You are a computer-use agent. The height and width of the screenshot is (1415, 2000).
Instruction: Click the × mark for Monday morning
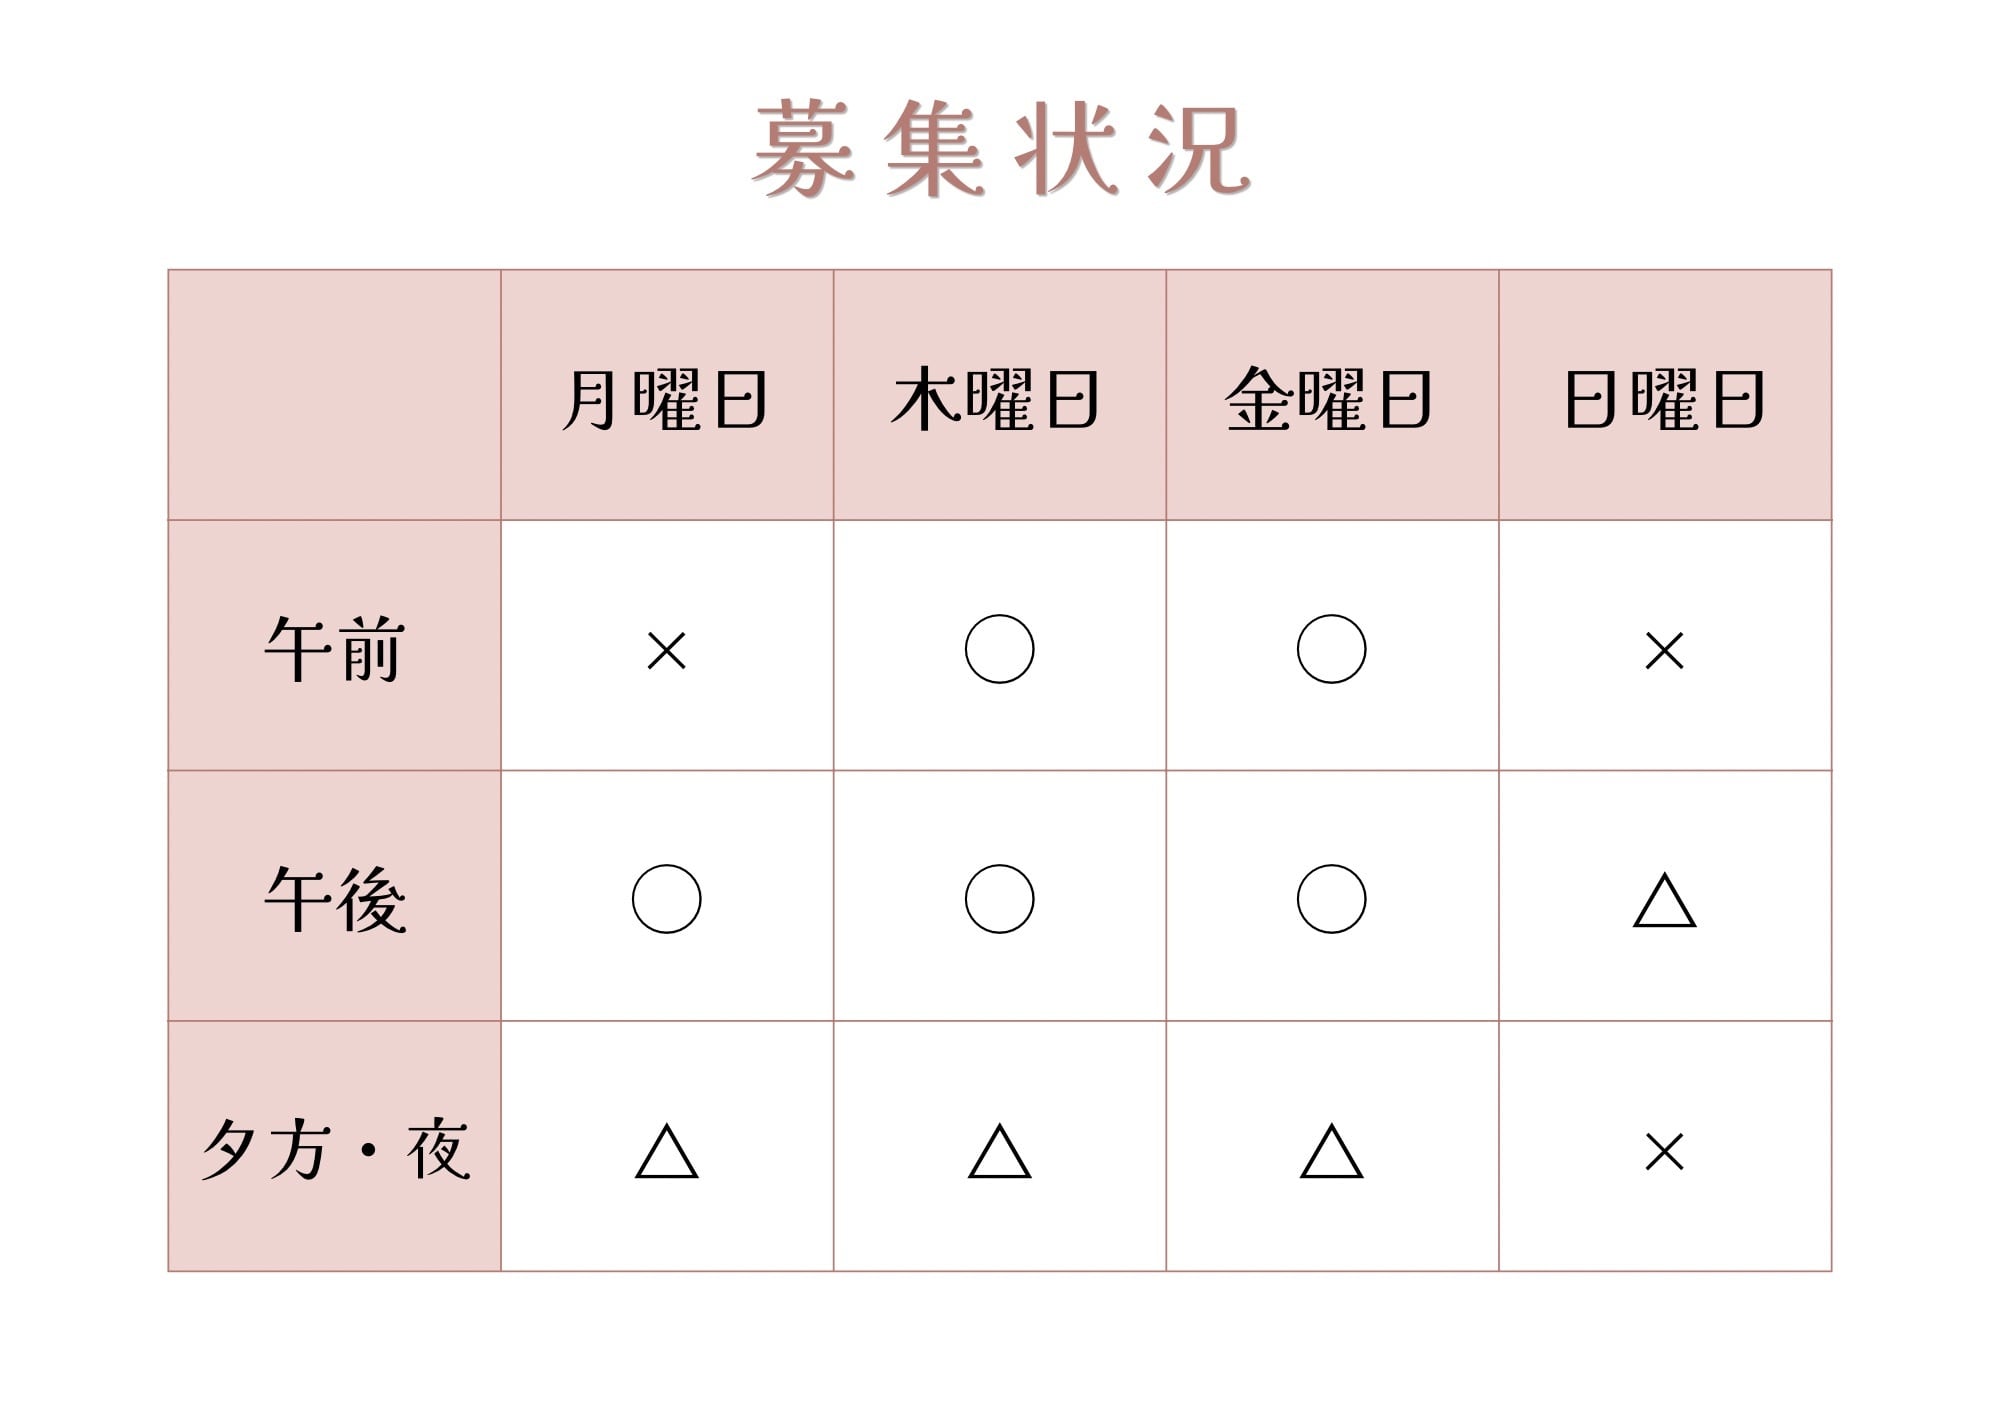coord(667,651)
